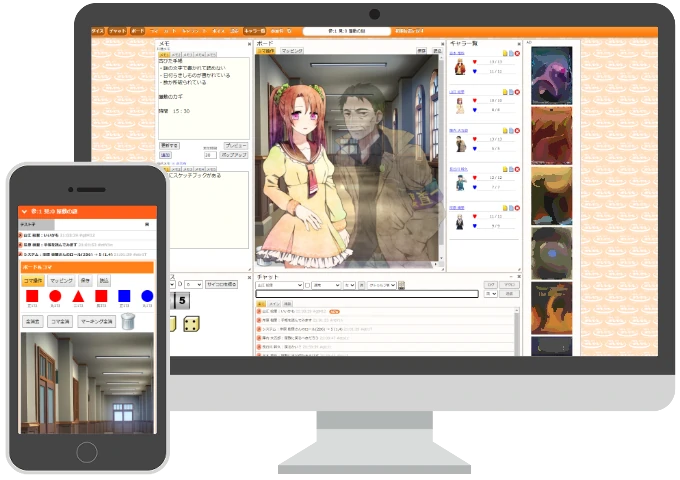Delete the first character with red X
Viewport: 680px width, 480px height.
[x=517, y=53]
